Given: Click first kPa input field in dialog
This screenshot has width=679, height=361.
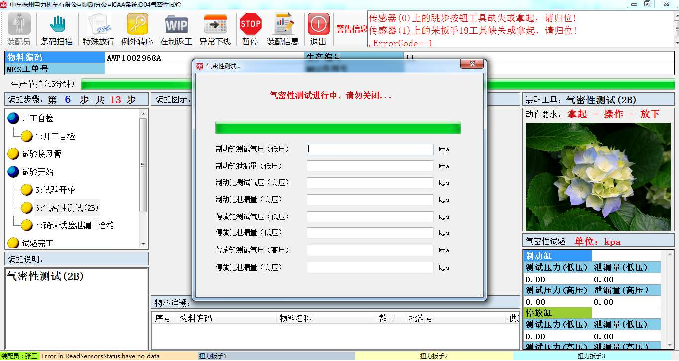Looking at the screenshot, I should [370, 149].
